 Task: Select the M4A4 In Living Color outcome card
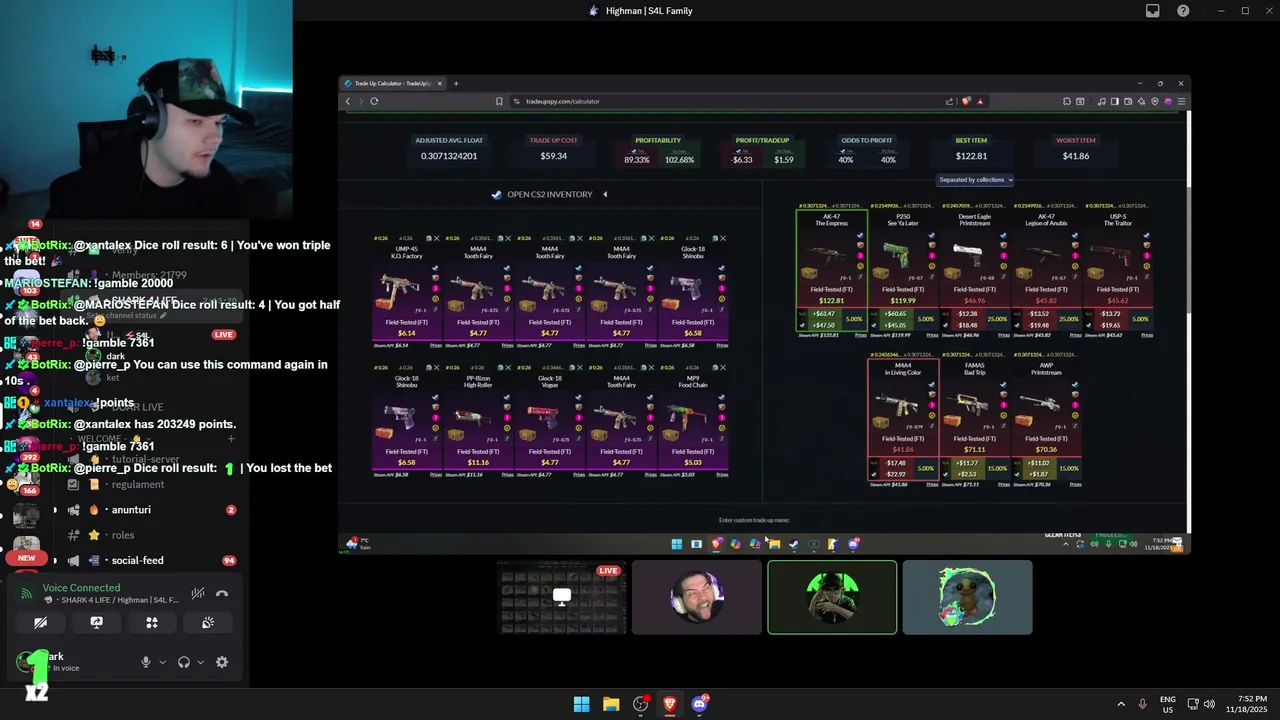click(x=903, y=419)
